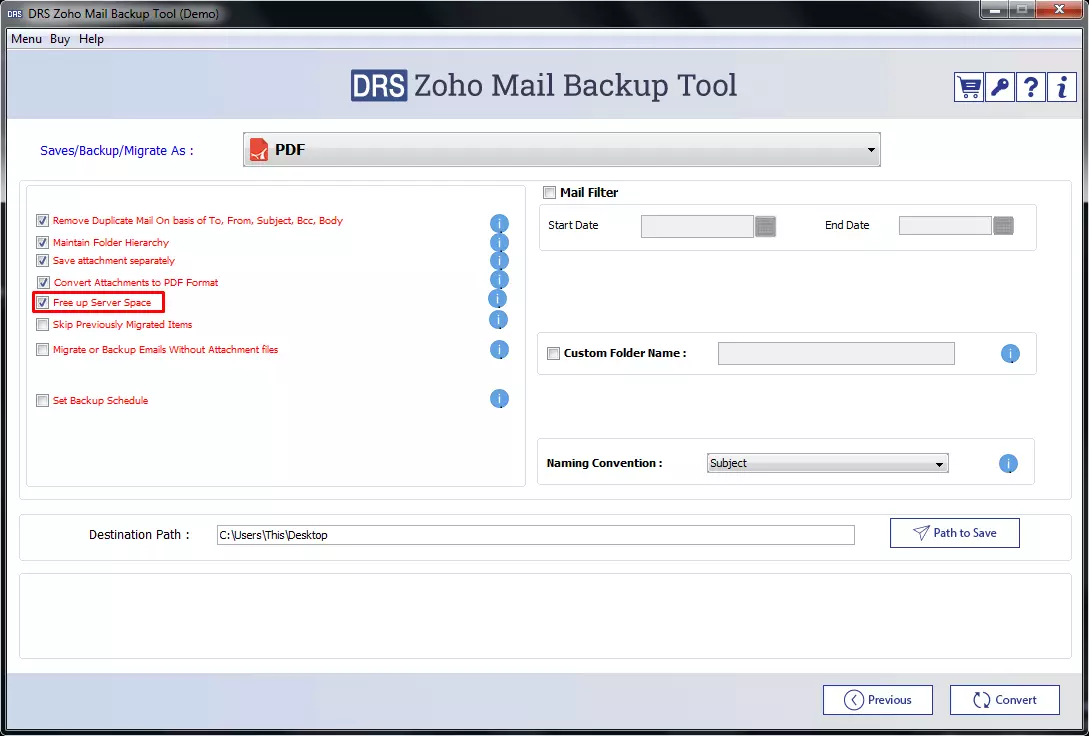Click the about info icon in header
Image resolution: width=1089 pixels, height=736 pixels.
click(x=1061, y=87)
